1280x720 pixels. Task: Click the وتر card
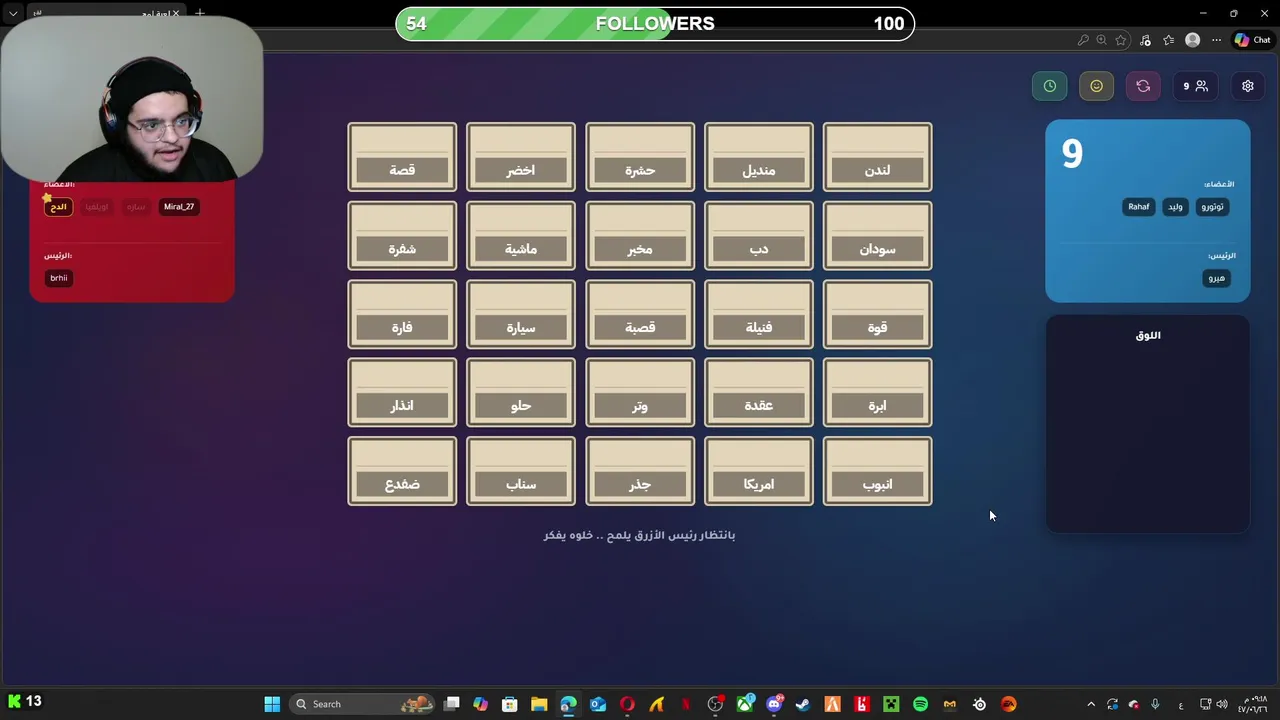[640, 392]
